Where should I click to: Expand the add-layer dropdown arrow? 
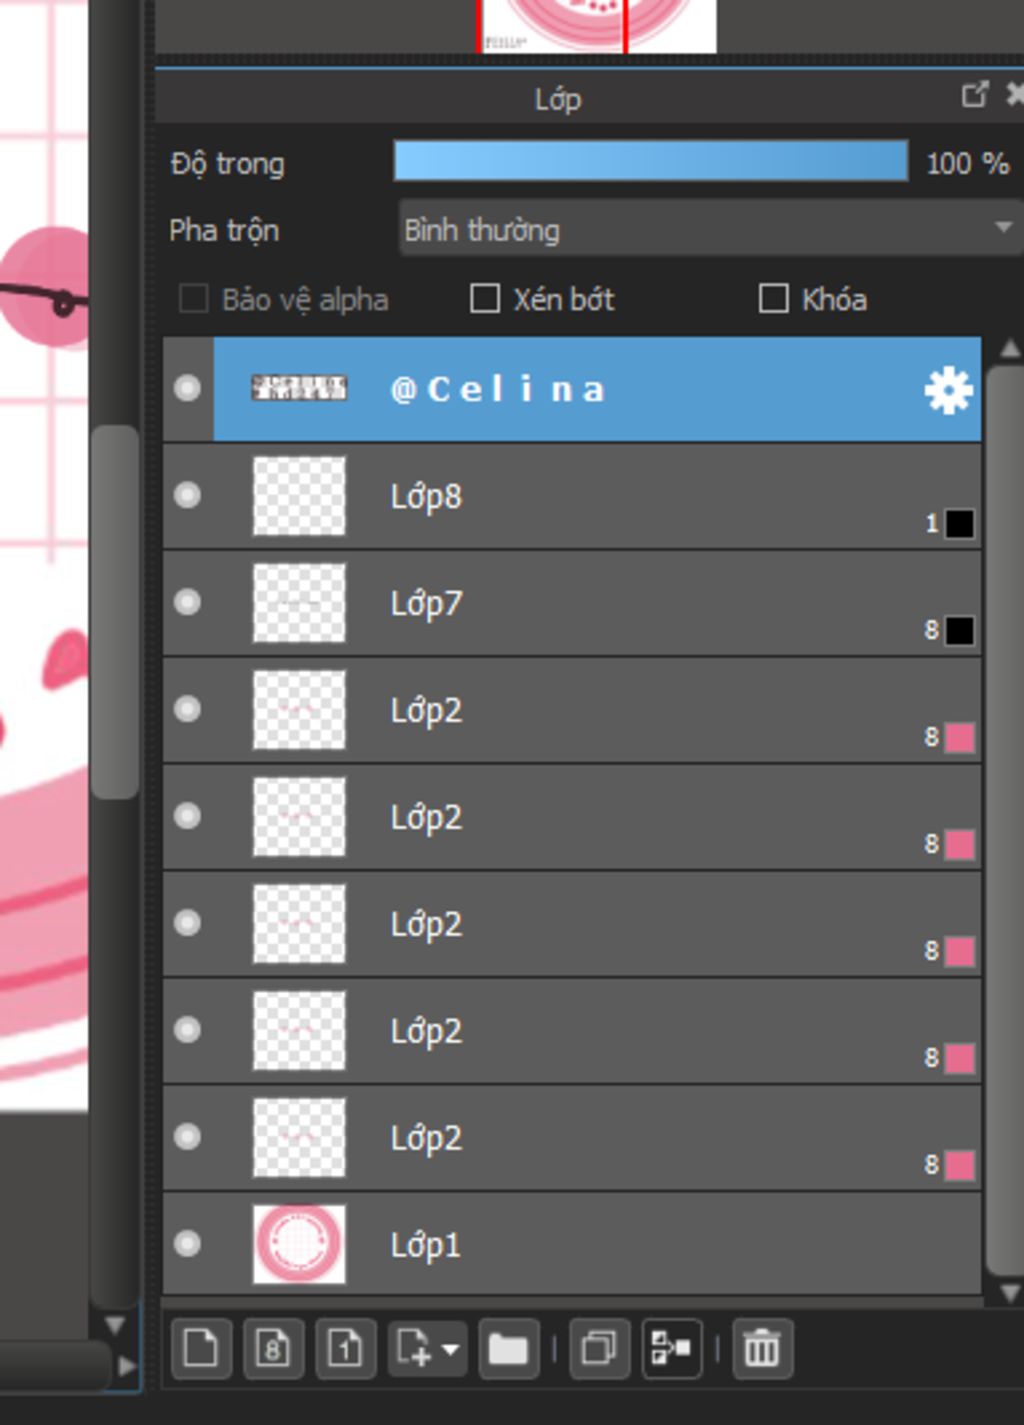tap(451, 1348)
